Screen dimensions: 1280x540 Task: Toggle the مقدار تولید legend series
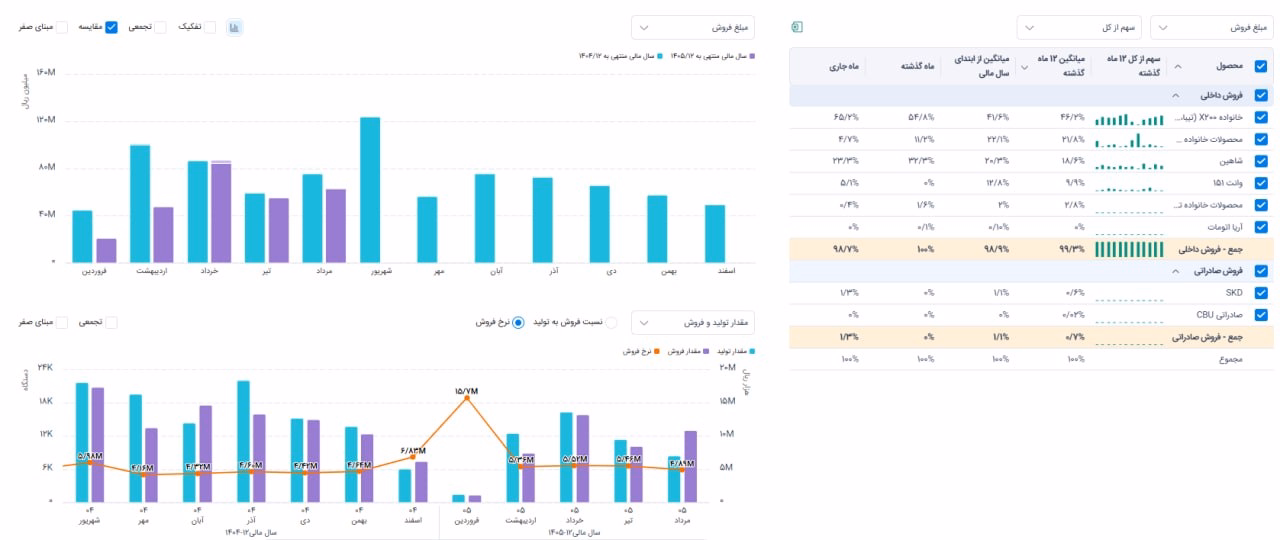pyautogui.click(x=735, y=351)
